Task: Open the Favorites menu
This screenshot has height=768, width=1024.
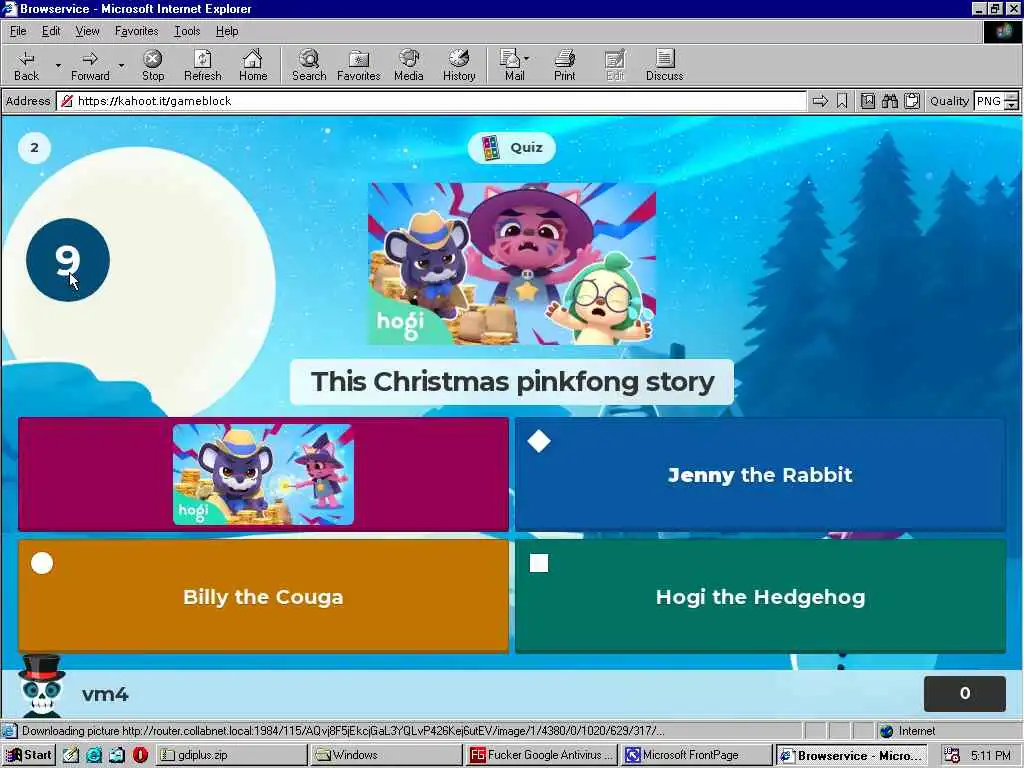Action: (x=136, y=31)
